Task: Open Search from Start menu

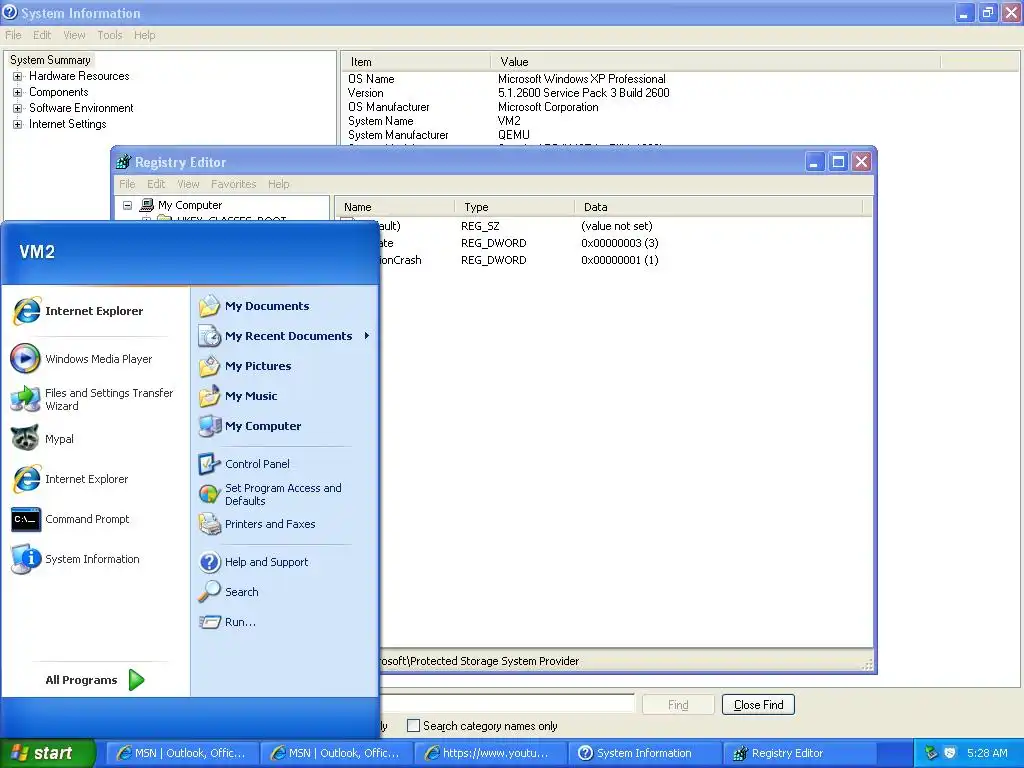Action: (x=229, y=592)
